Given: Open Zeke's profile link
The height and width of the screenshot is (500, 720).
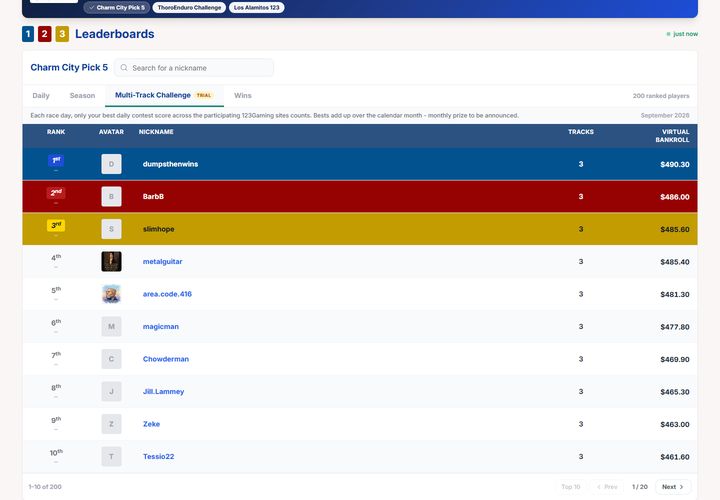Looking at the screenshot, I should (152, 424).
